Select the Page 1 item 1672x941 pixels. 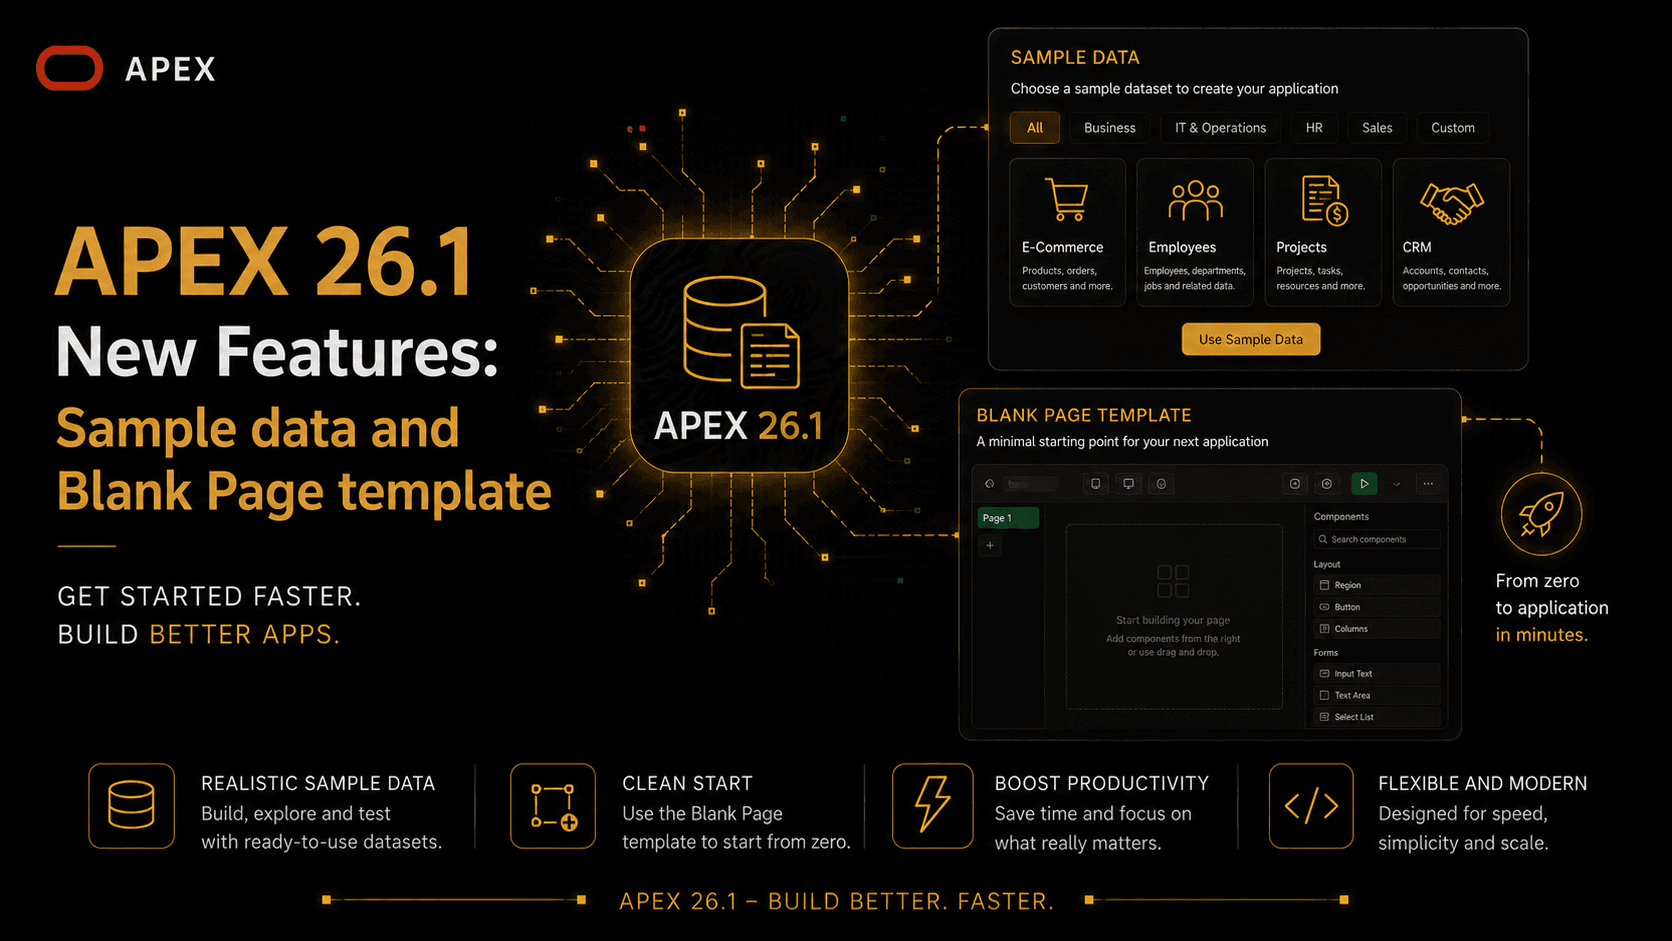point(1008,518)
